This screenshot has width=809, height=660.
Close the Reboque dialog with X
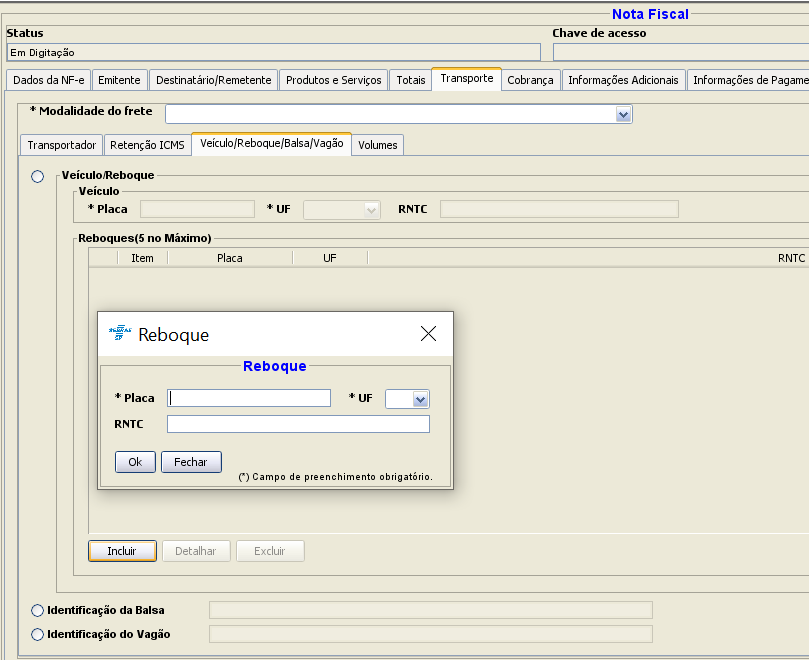tap(428, 334)
